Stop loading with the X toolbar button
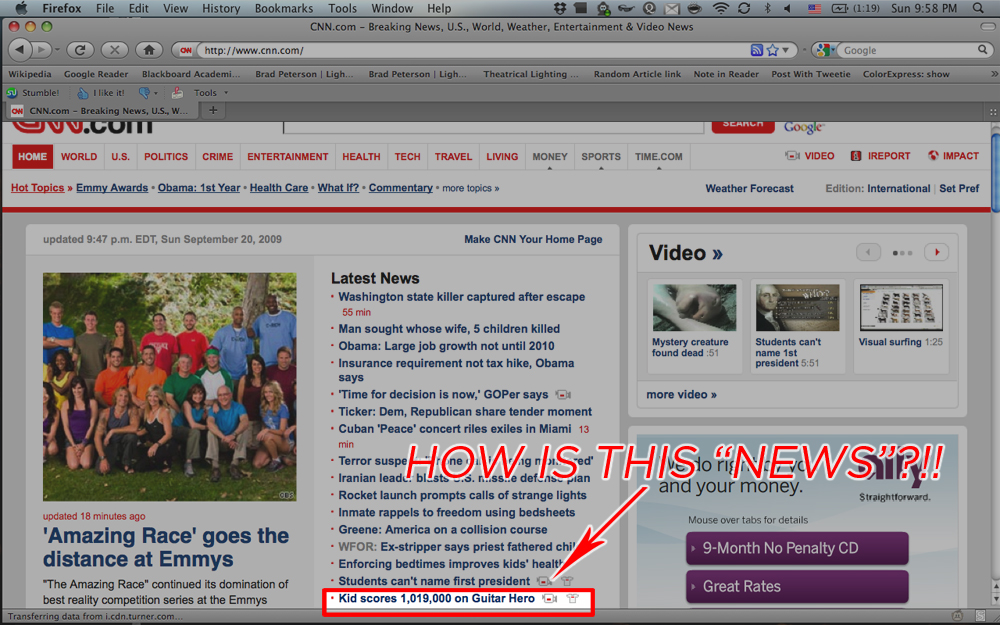The height and width of the screenshot is (625, 1000). tap(115, 50)
